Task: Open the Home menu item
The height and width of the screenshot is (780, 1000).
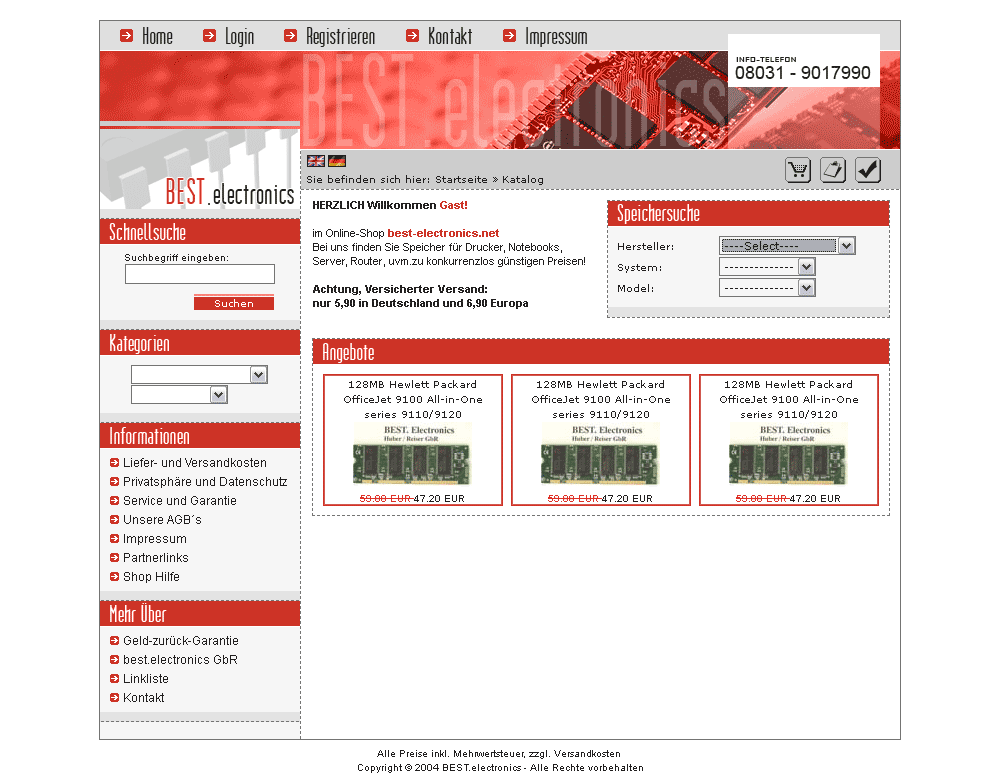Action: click(x=157, y=36)
